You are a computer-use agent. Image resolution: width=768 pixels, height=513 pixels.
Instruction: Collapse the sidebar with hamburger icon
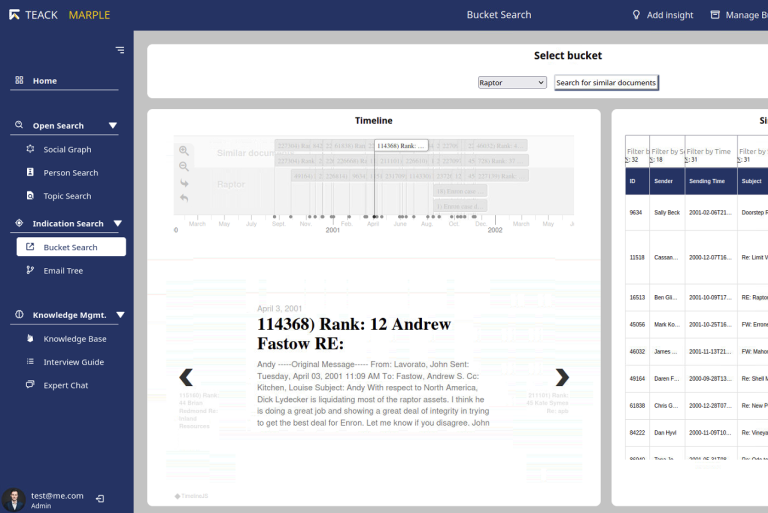pyautogui.click(x=120, y=50)
